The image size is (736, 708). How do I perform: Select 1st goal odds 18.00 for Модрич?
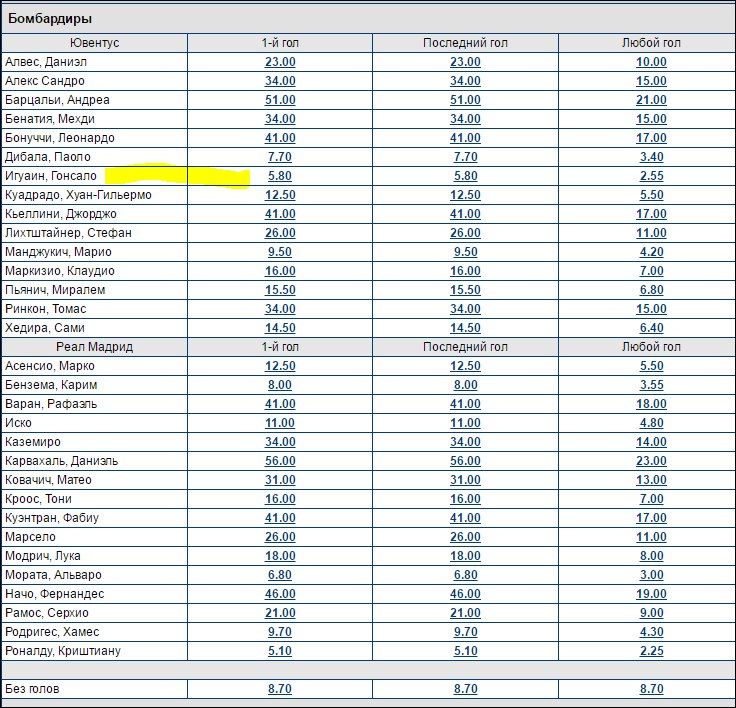click(x=280, y=556)
